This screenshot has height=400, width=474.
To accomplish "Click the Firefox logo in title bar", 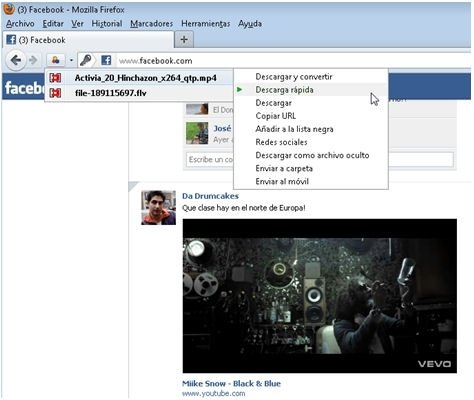I will [x=9, y=9].
